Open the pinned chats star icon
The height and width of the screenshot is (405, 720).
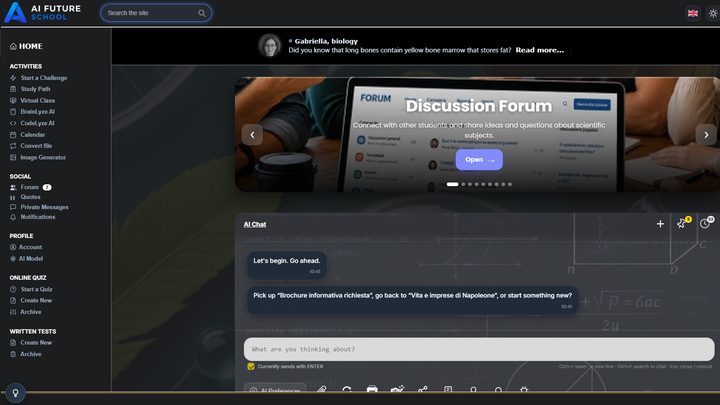pyautogui.click(x=681, y=224)
